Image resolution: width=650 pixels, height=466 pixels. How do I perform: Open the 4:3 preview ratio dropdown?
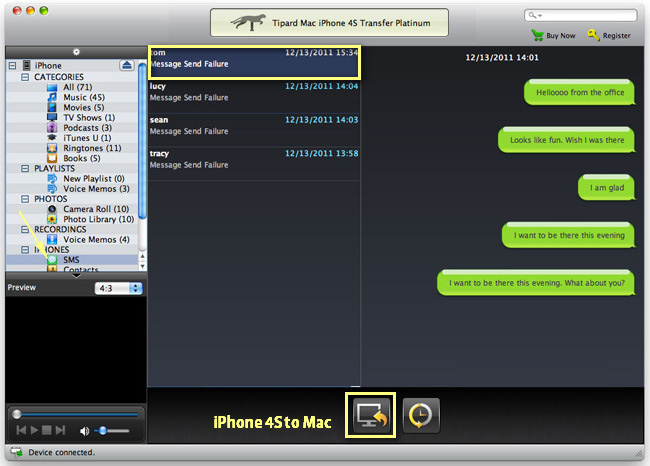(x=119, y=288)
